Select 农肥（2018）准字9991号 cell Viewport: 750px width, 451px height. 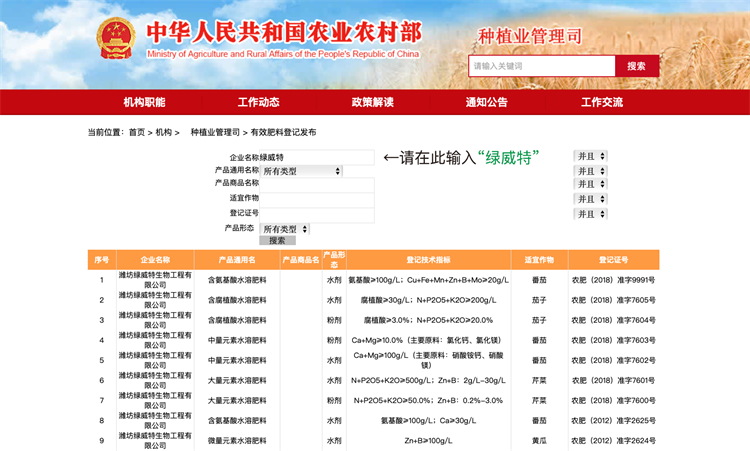click(x=614, y=280)
